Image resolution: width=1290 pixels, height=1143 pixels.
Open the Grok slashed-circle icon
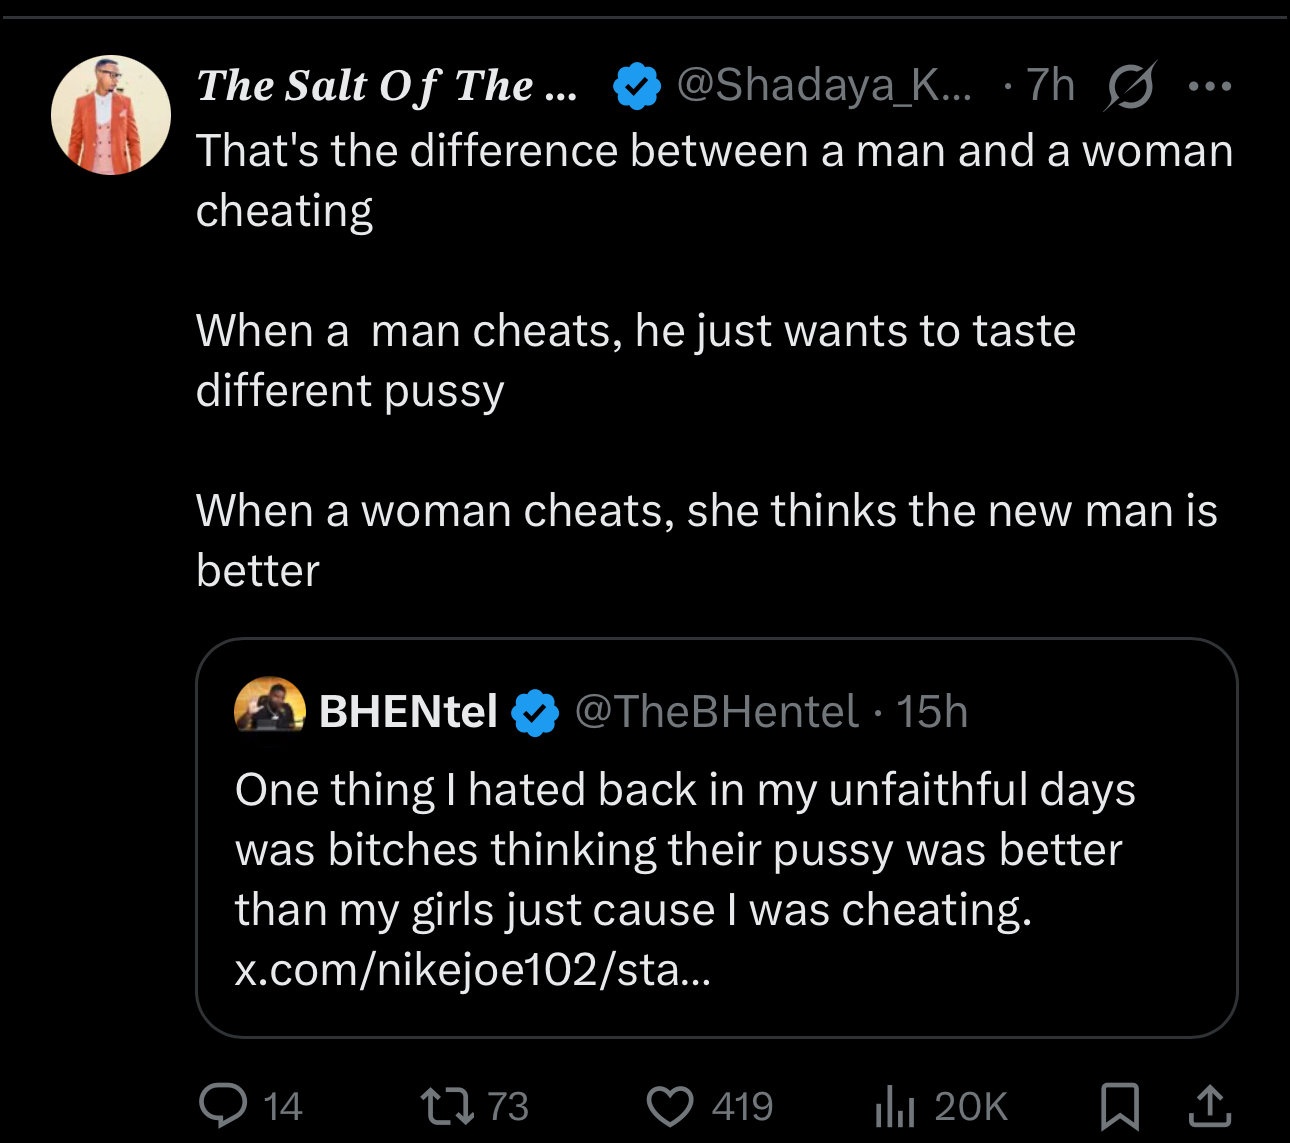pos(1131,87)
